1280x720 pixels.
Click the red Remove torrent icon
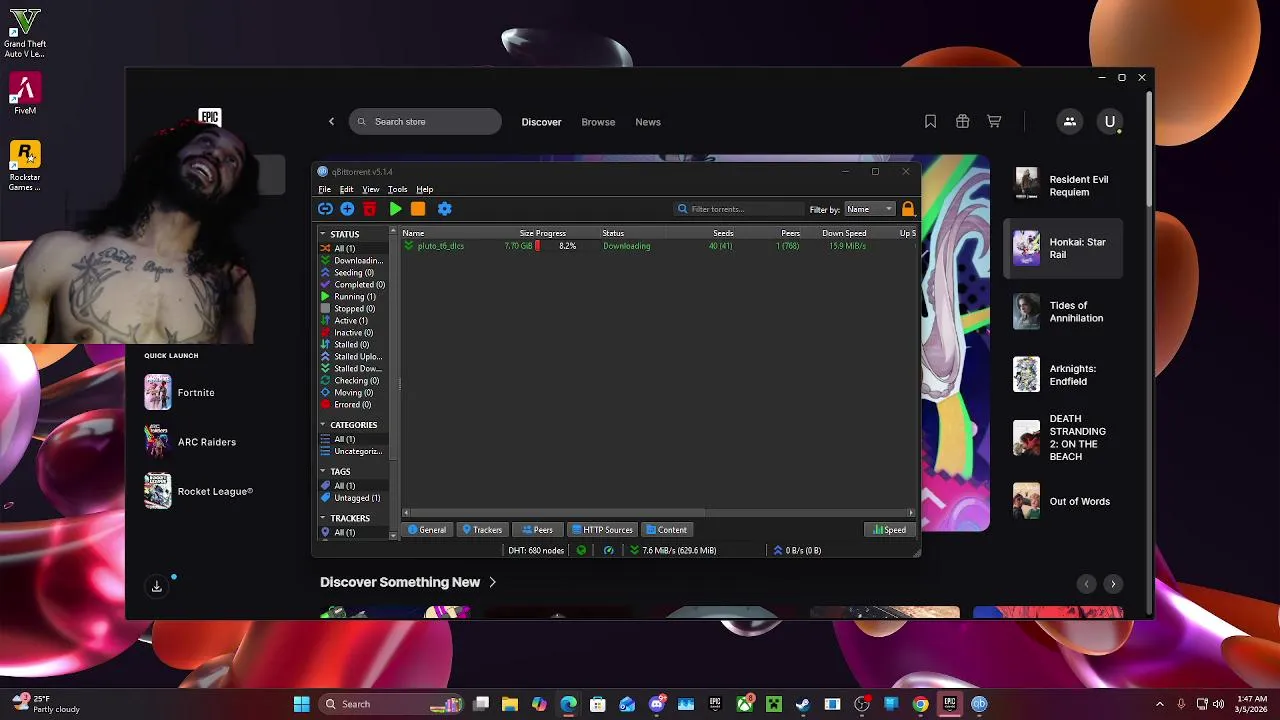370,209
